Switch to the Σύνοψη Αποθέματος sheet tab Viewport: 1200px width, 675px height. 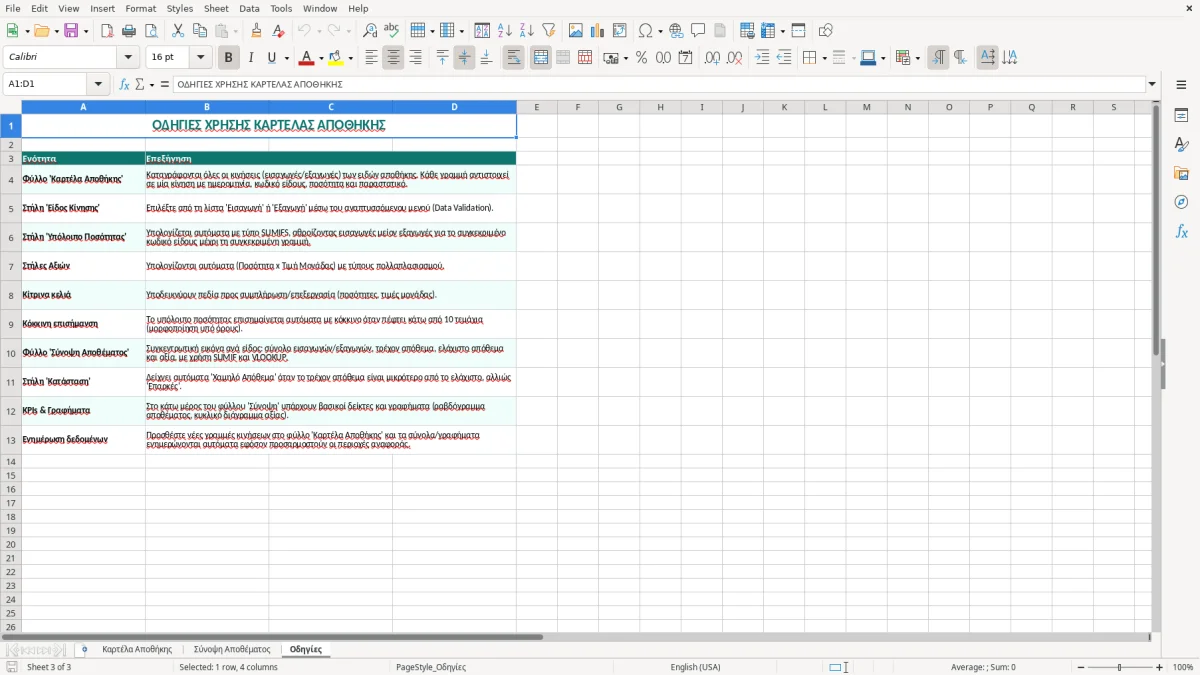point(232,649)
